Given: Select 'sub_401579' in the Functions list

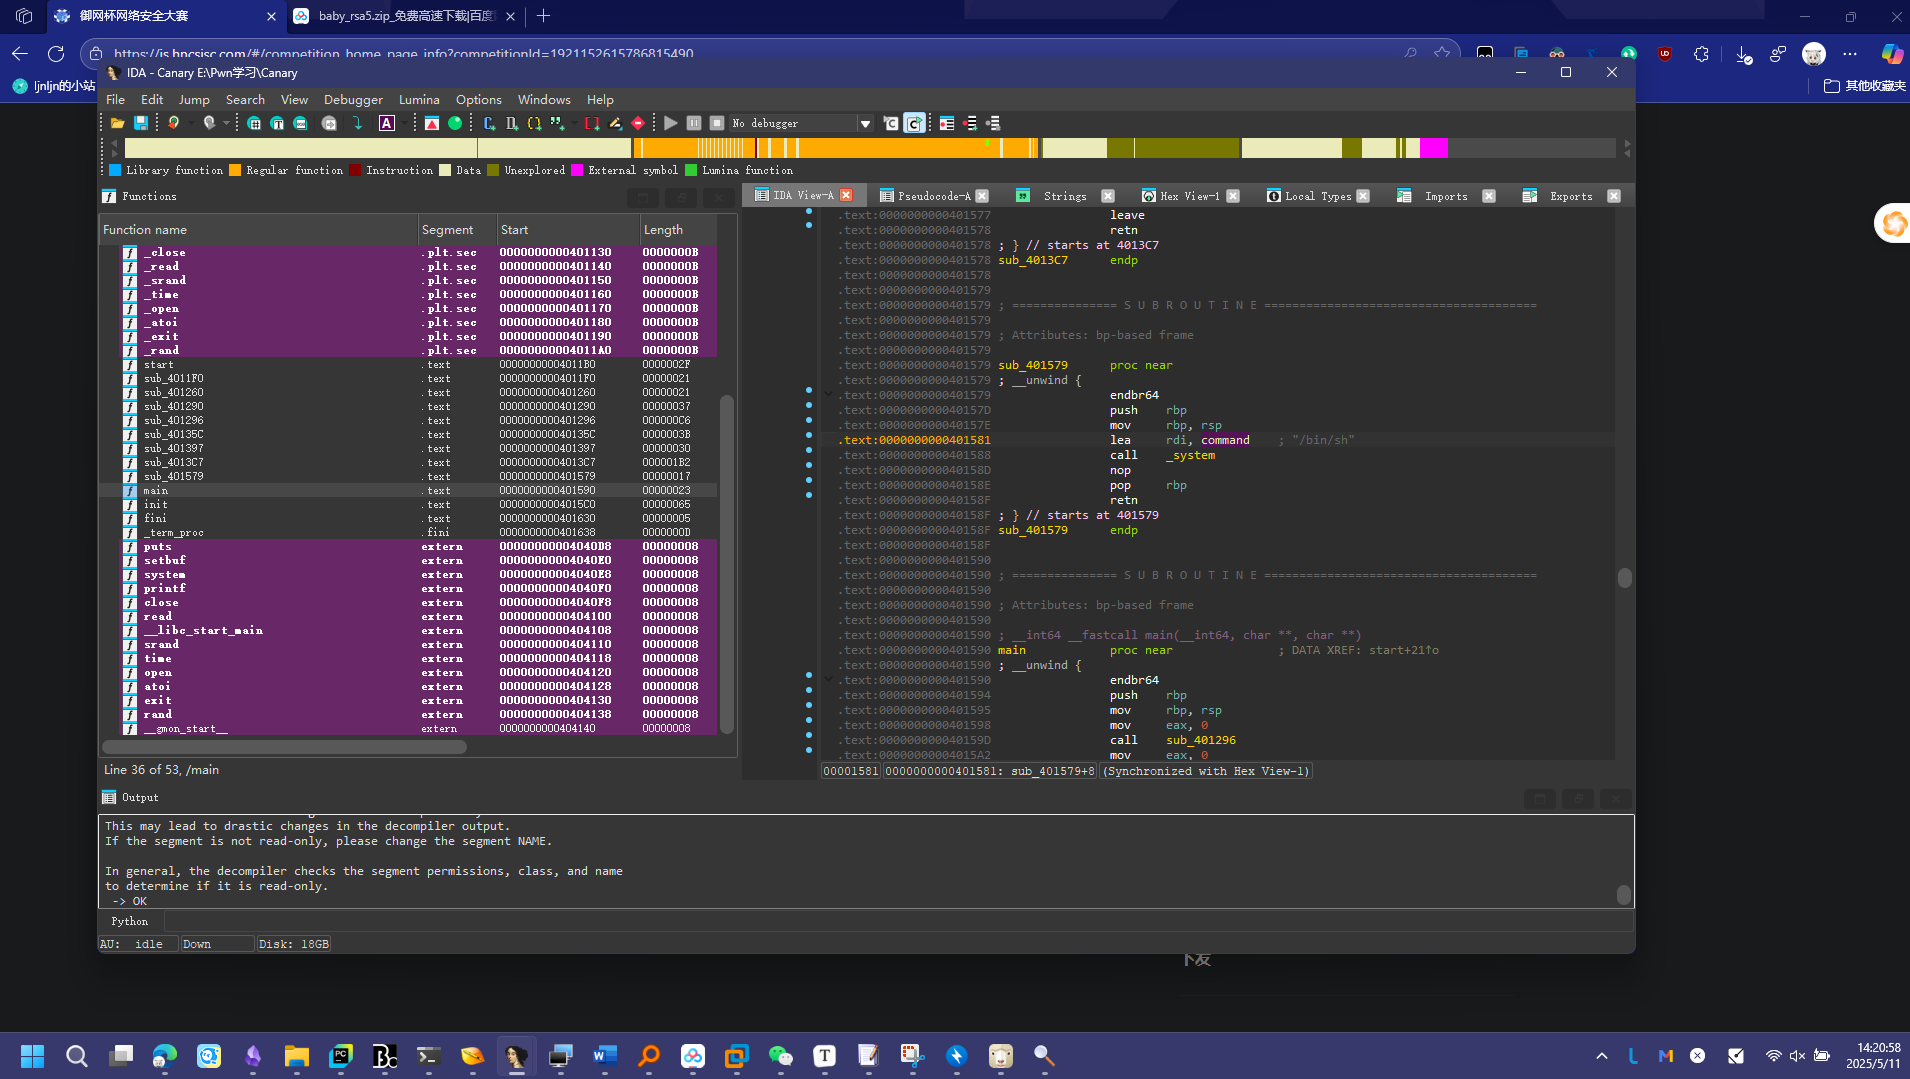Looking at the screenshot, I should (x=408, y=476).
